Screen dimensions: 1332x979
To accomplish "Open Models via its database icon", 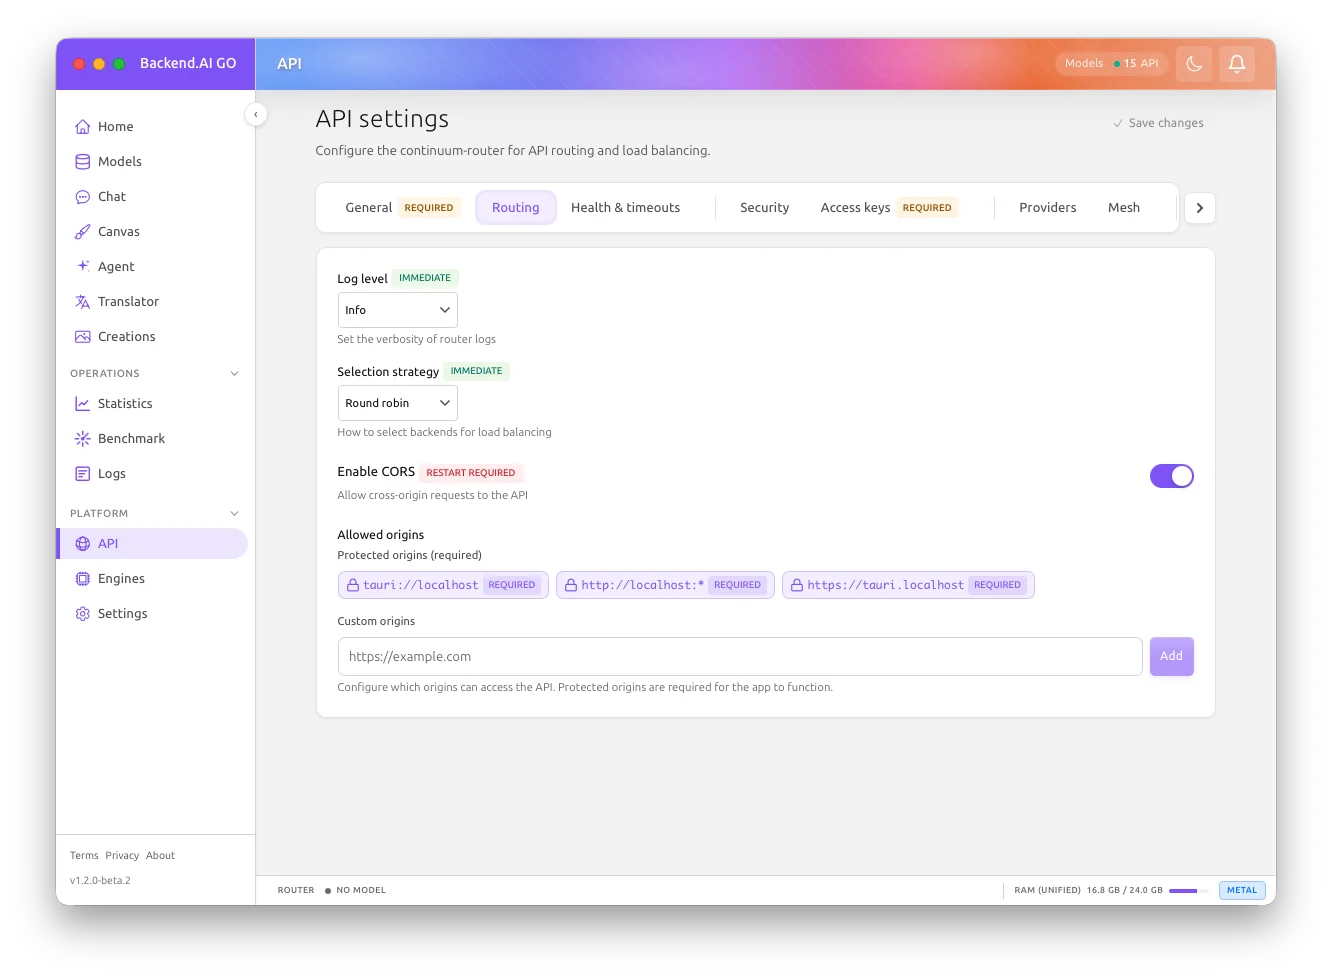I will click(83, 162).
